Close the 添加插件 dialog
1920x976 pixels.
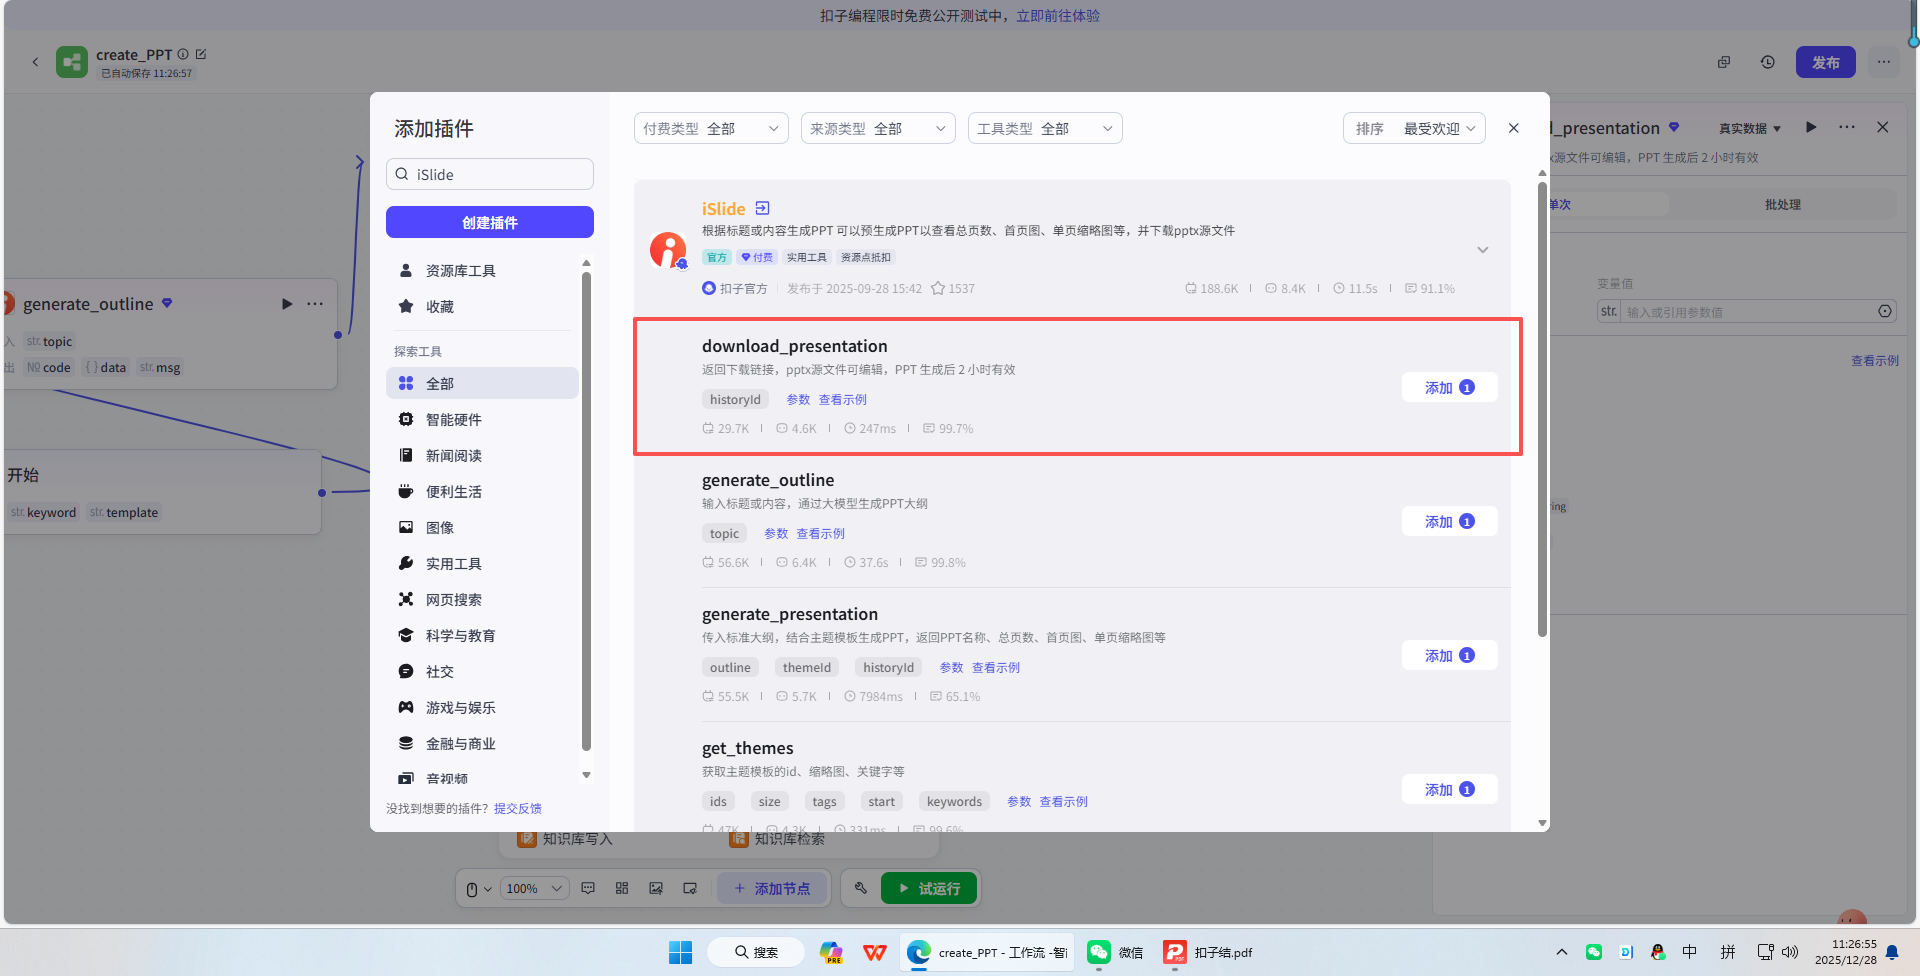click(x=1514, y=128)
